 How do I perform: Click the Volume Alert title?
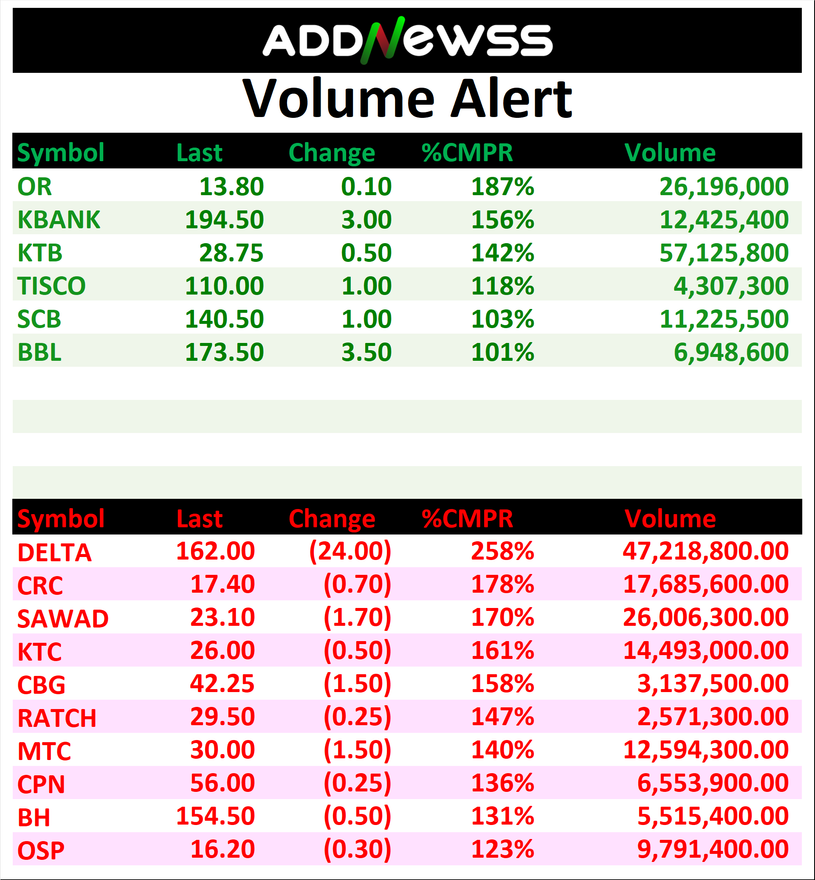(x=407, y=98)
